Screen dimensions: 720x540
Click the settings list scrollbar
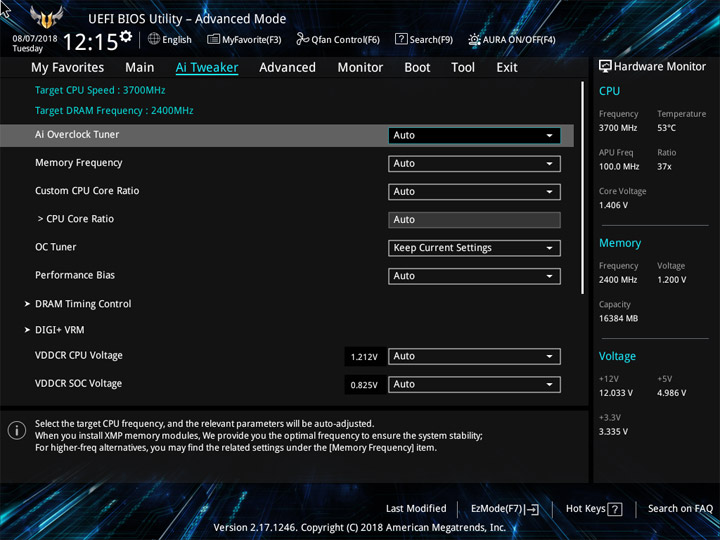click(x=583, y=187)
